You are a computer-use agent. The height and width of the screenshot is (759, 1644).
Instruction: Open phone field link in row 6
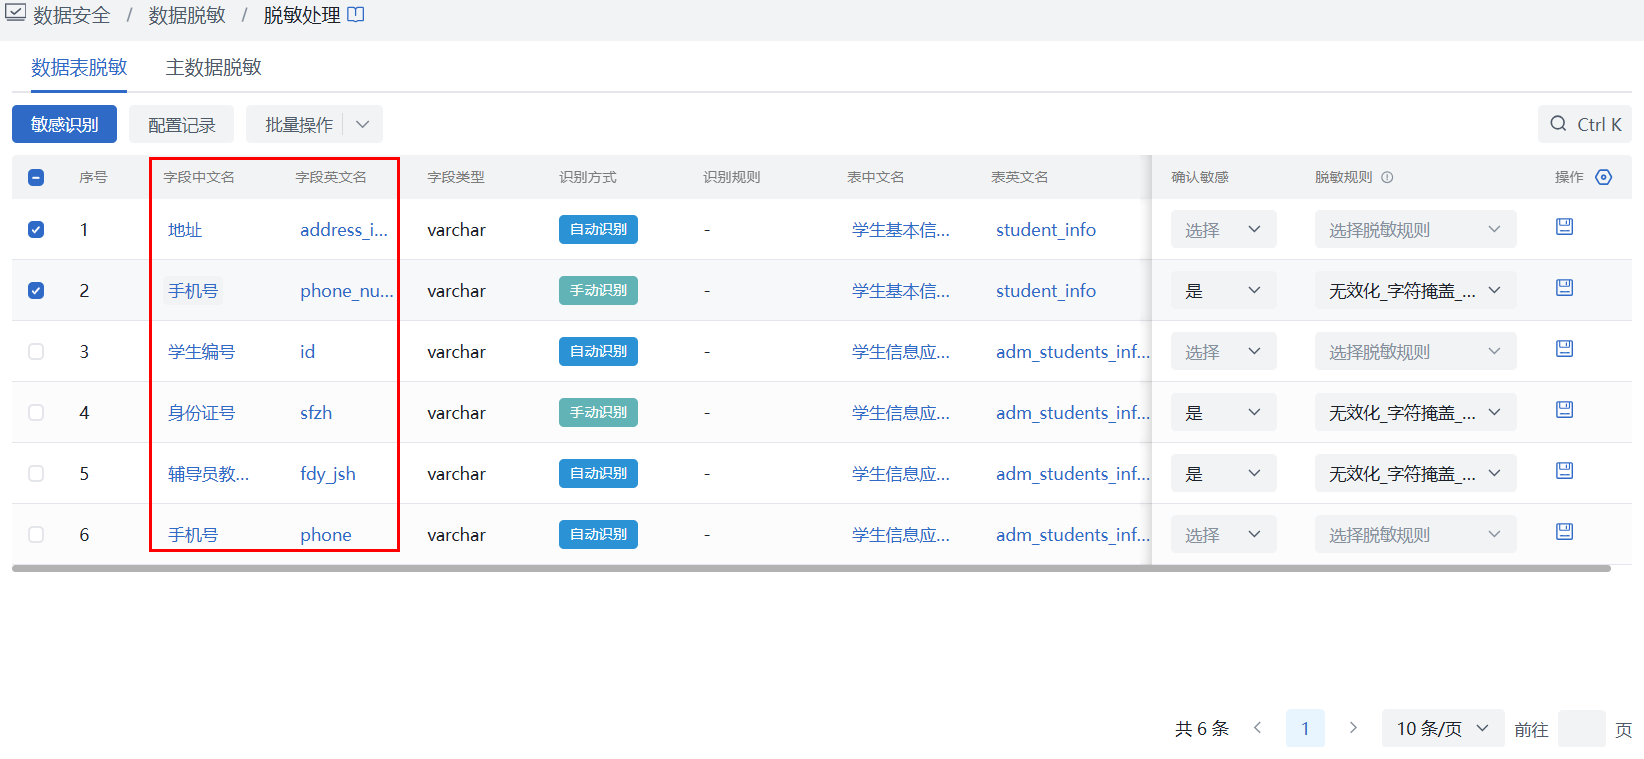tap(326, 535)
